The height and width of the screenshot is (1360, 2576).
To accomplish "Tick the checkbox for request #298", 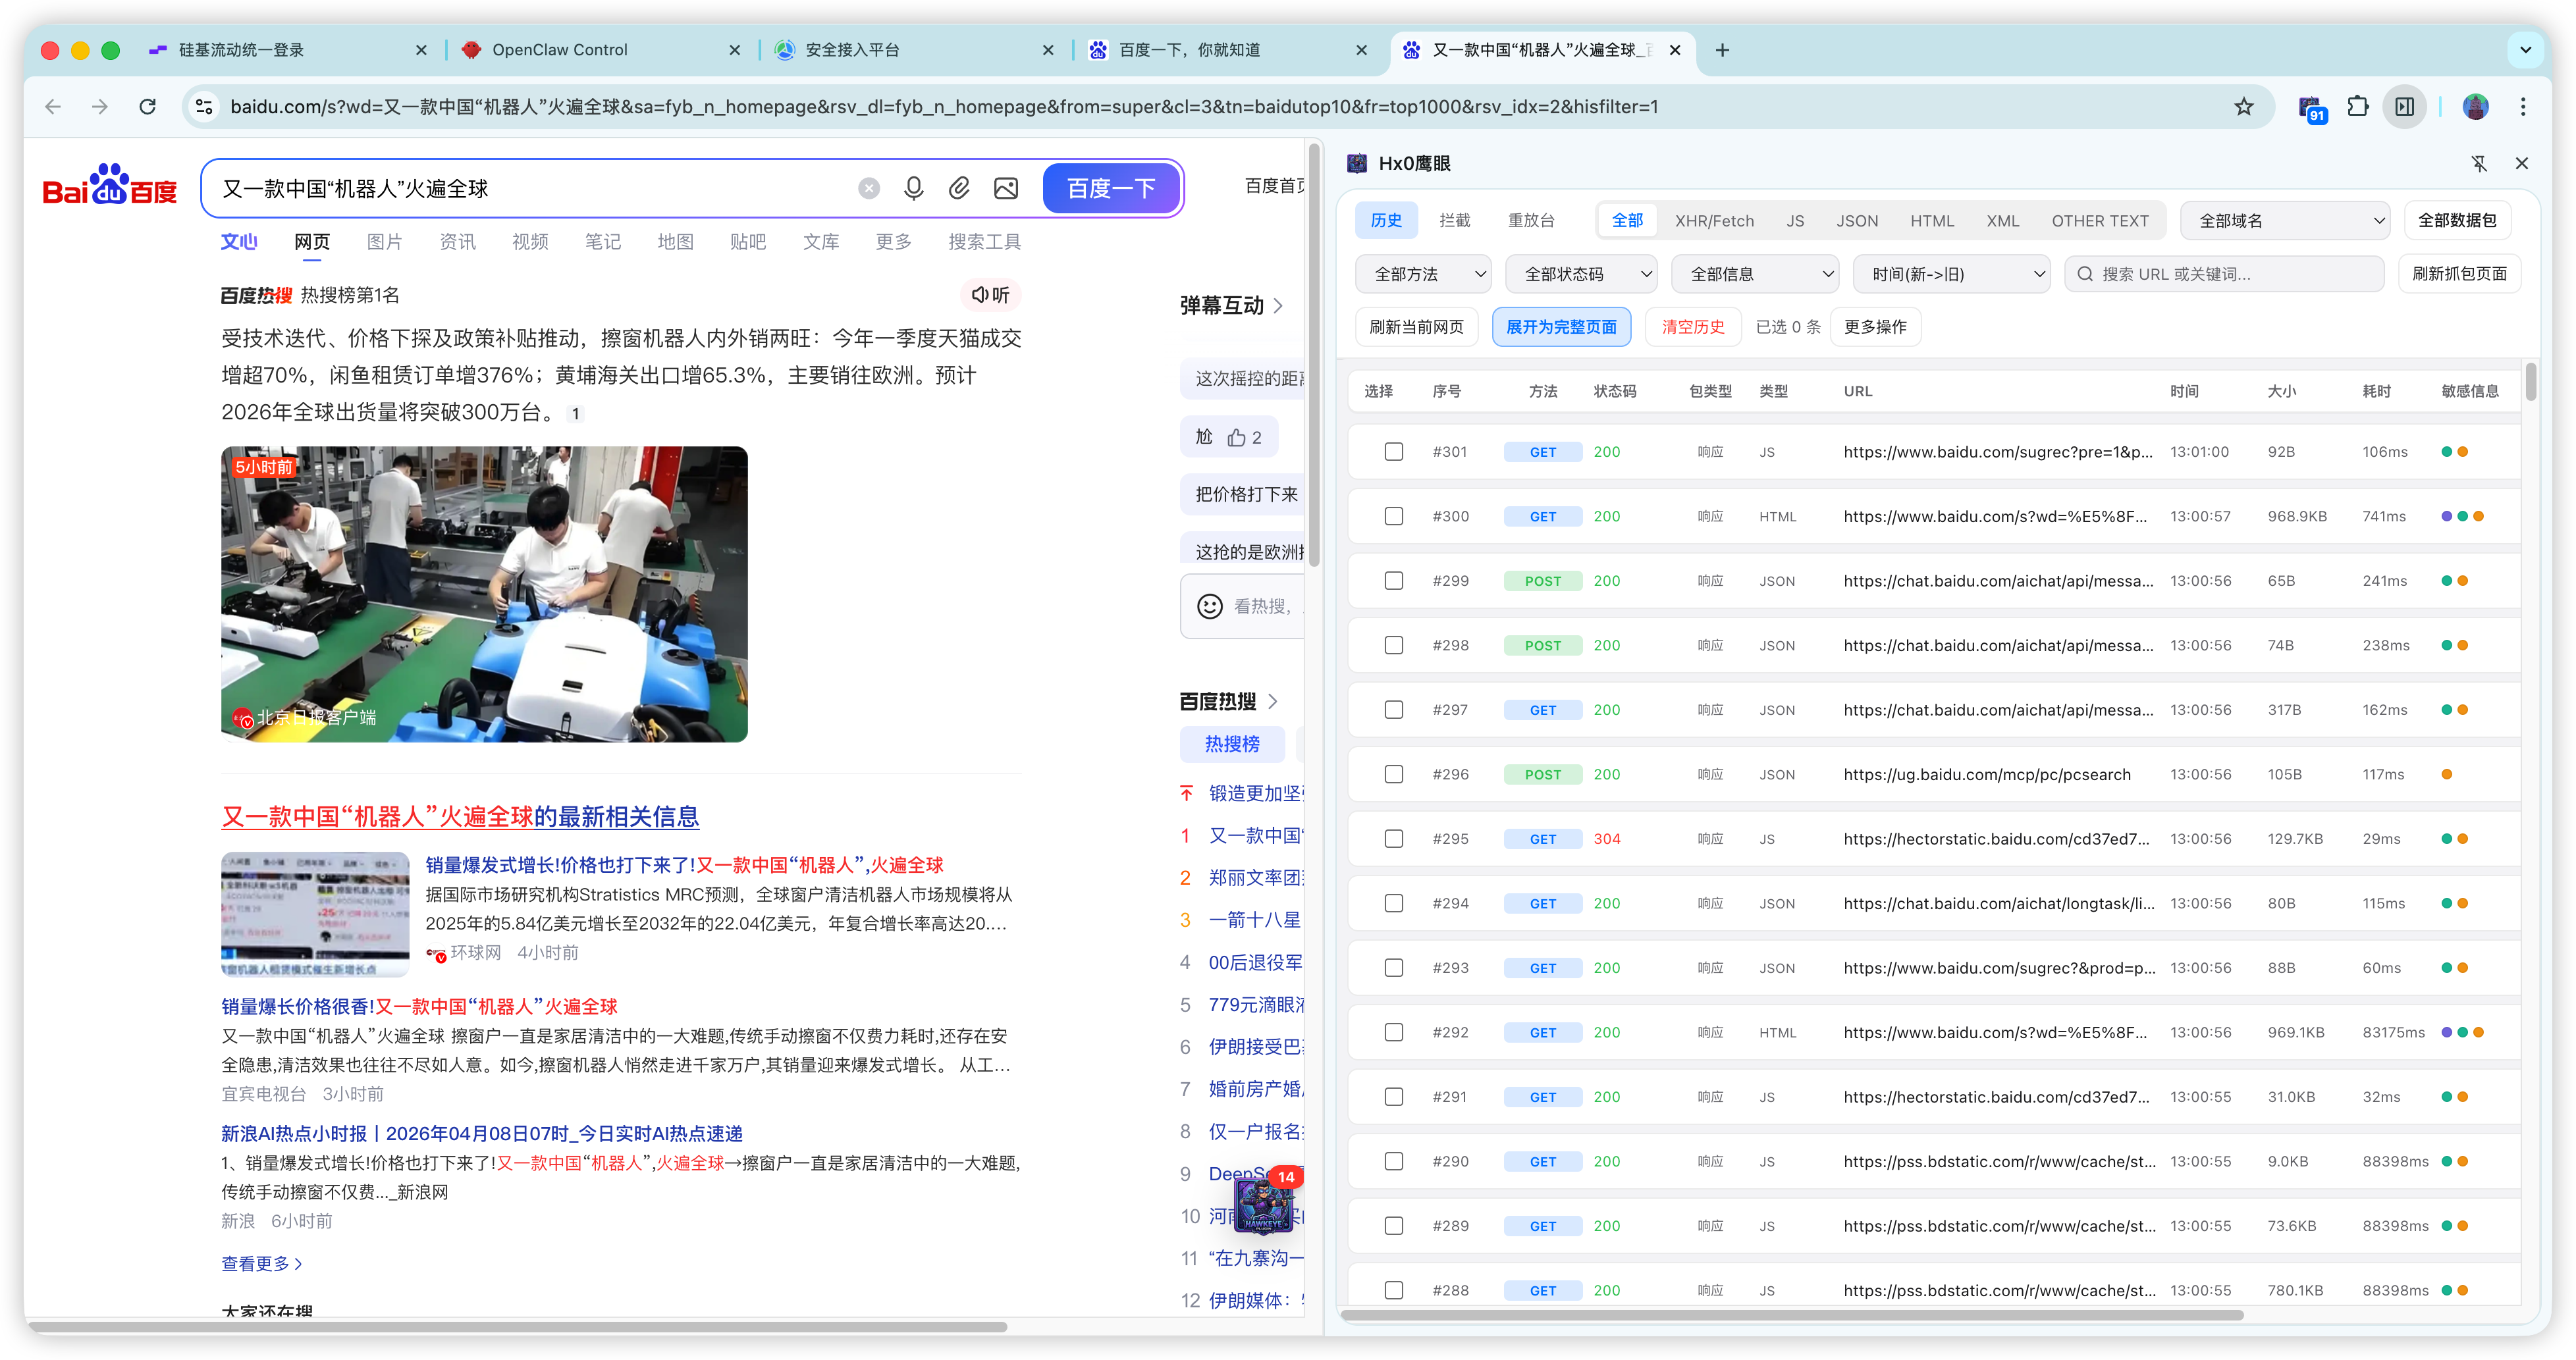I will coord(1393,646).
